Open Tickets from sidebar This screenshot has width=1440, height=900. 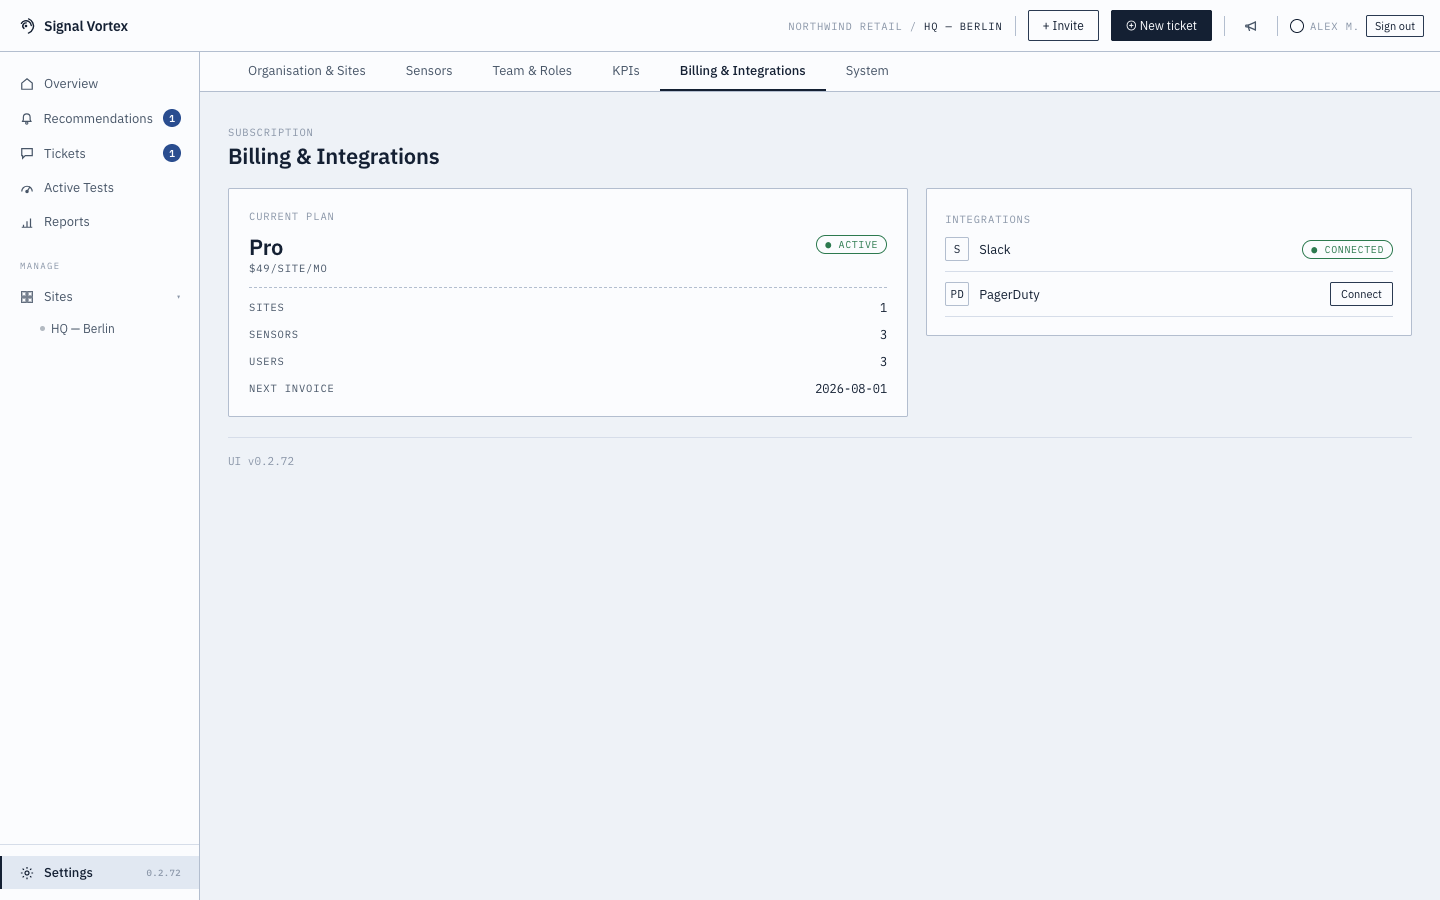(100, 154)
